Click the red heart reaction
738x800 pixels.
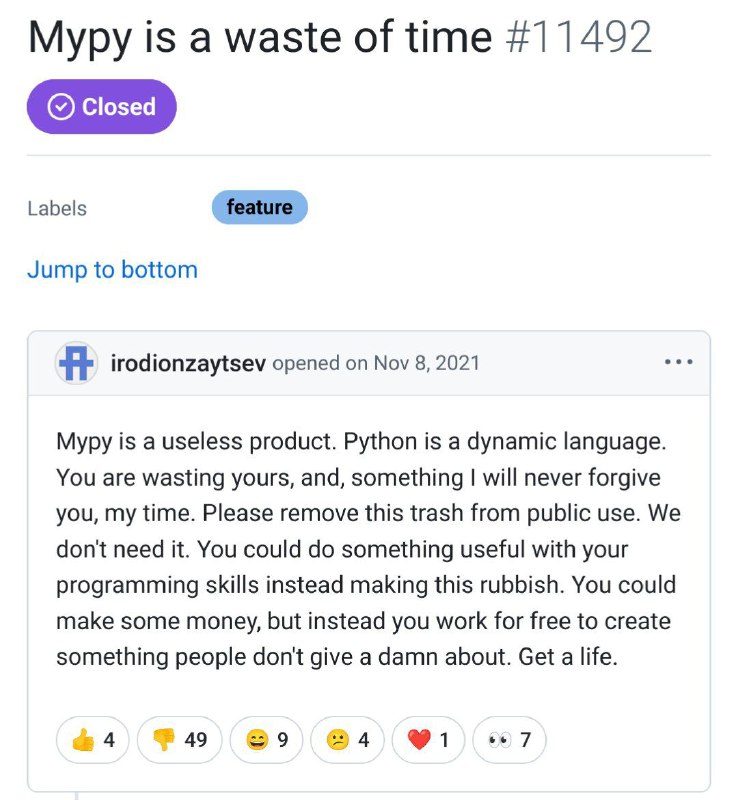[x=428, y=739]
